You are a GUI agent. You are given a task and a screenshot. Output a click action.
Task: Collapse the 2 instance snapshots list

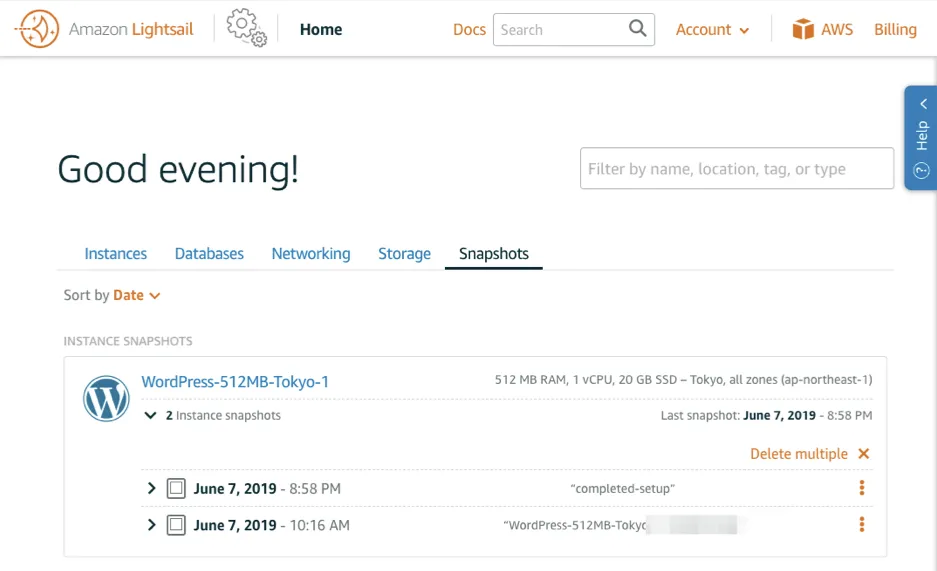pos(150,415)
